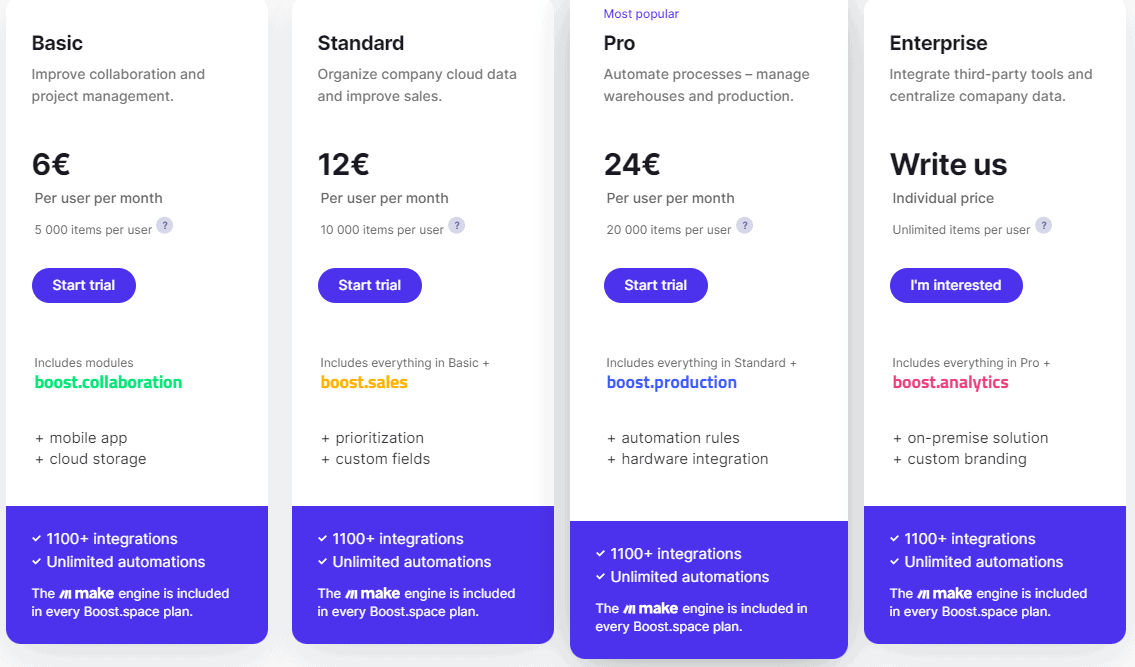Click the help icon beside 10 000 items
The width and height of the screenshot is (1135, 667).
click(x=457, y=225)
